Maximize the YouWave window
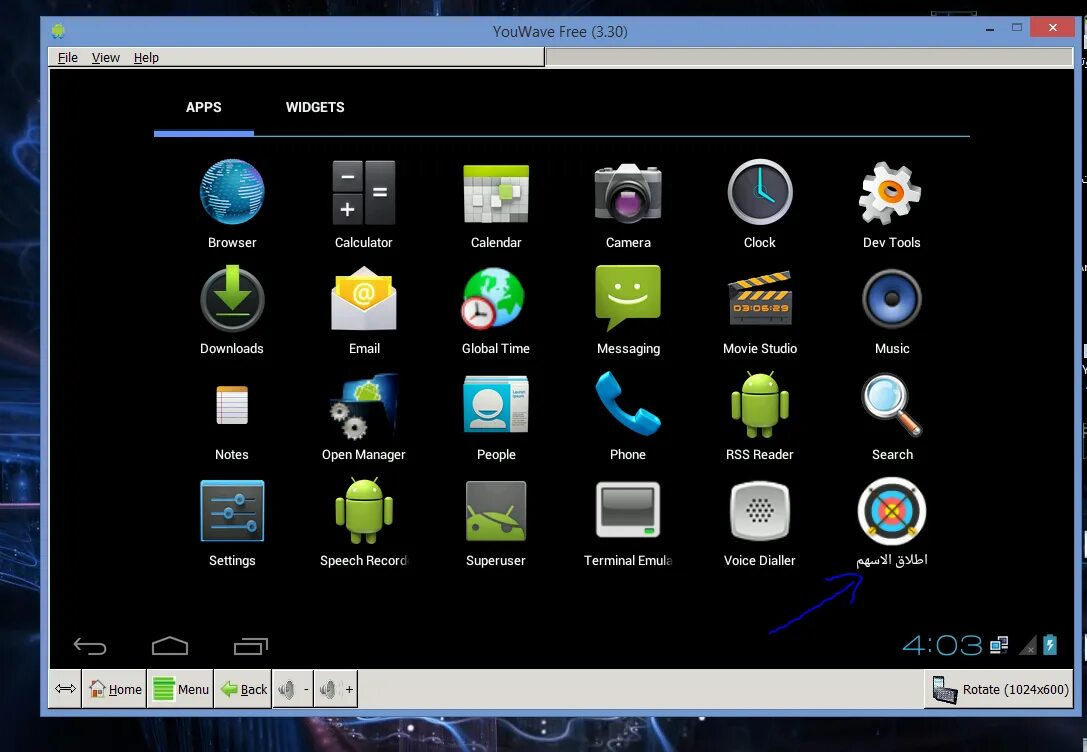 click(1016, 28)
